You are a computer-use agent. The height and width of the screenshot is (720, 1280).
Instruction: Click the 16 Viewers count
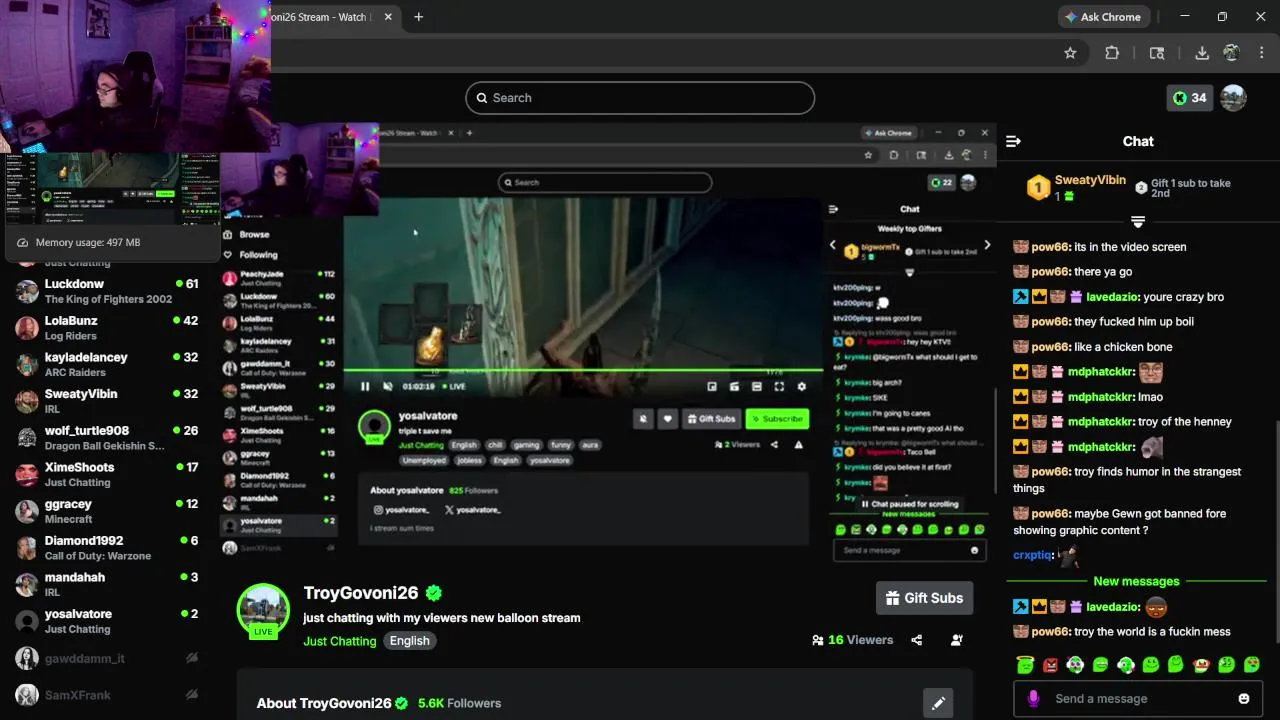coord(852,640)
